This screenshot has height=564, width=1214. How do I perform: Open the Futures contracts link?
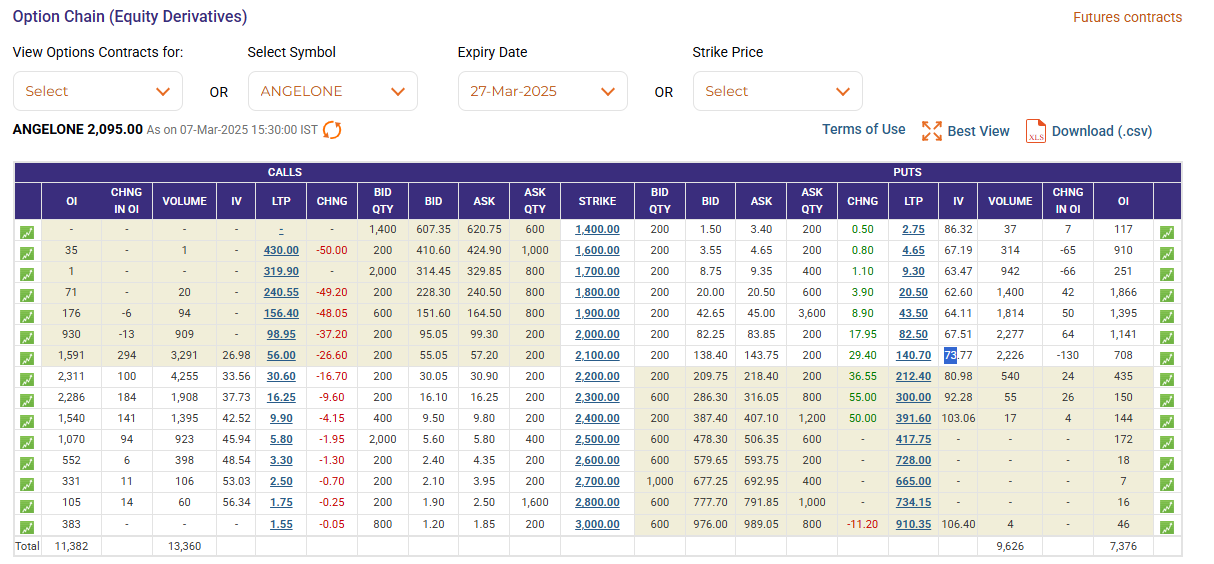(1127, 17)
